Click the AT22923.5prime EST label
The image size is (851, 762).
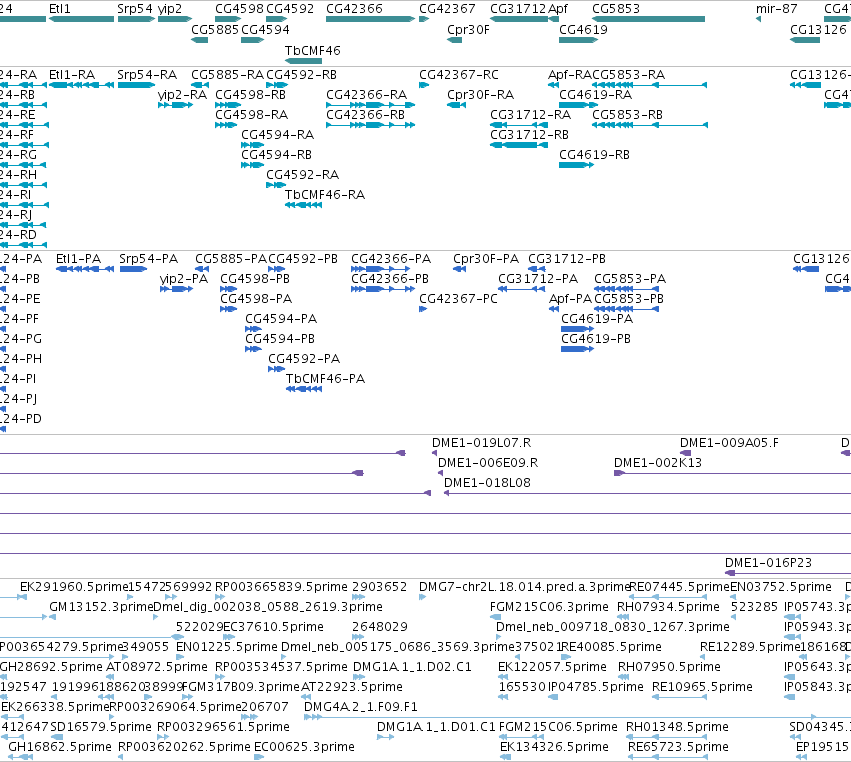[x=352, y=687]
